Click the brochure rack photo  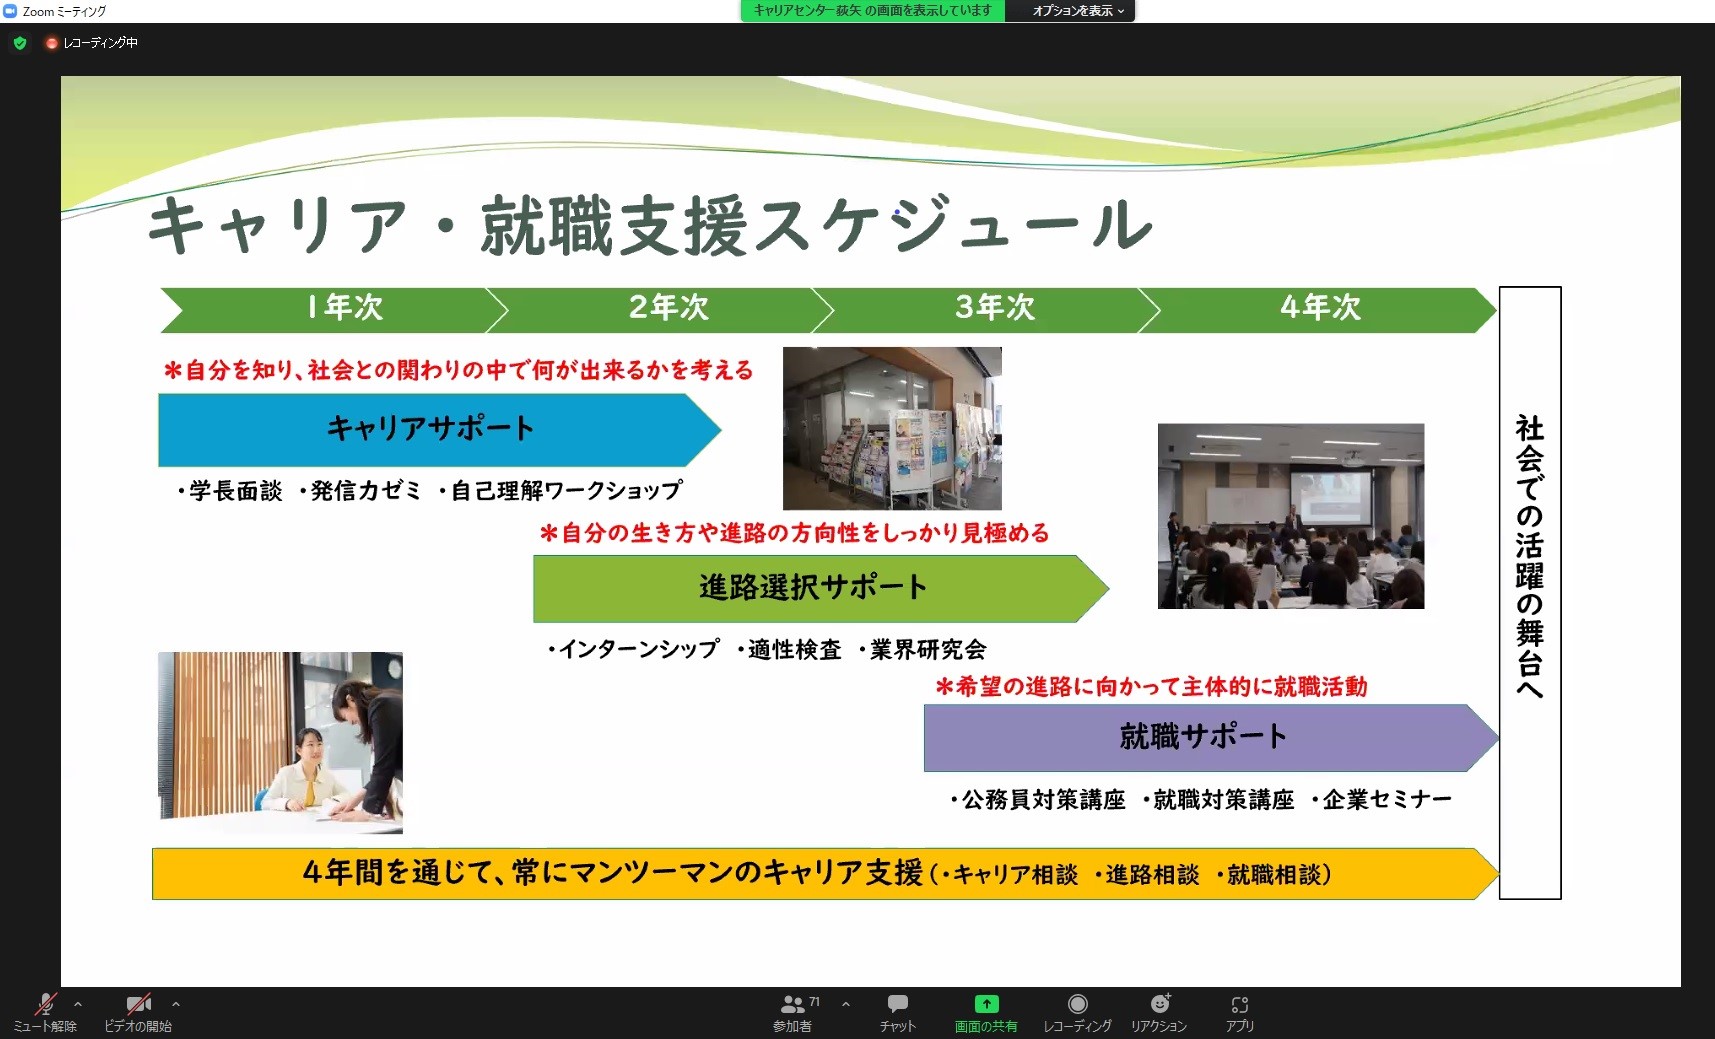click(892, 428)
